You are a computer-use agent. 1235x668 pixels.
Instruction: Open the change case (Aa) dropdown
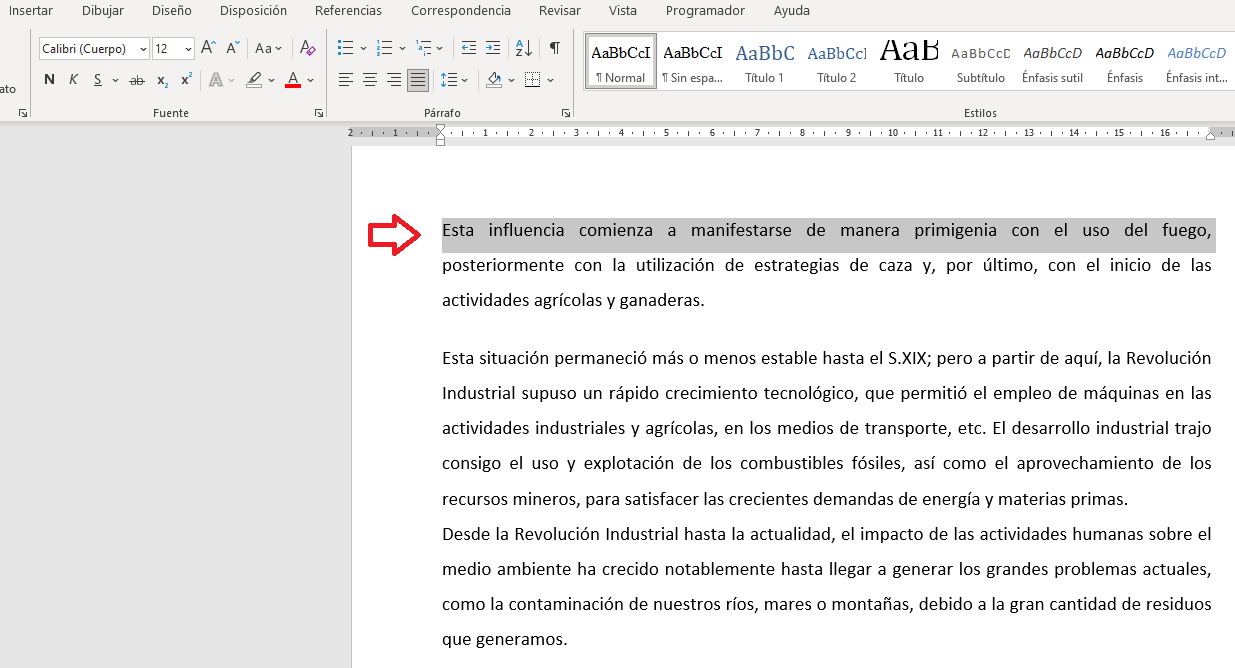point(268,48)
